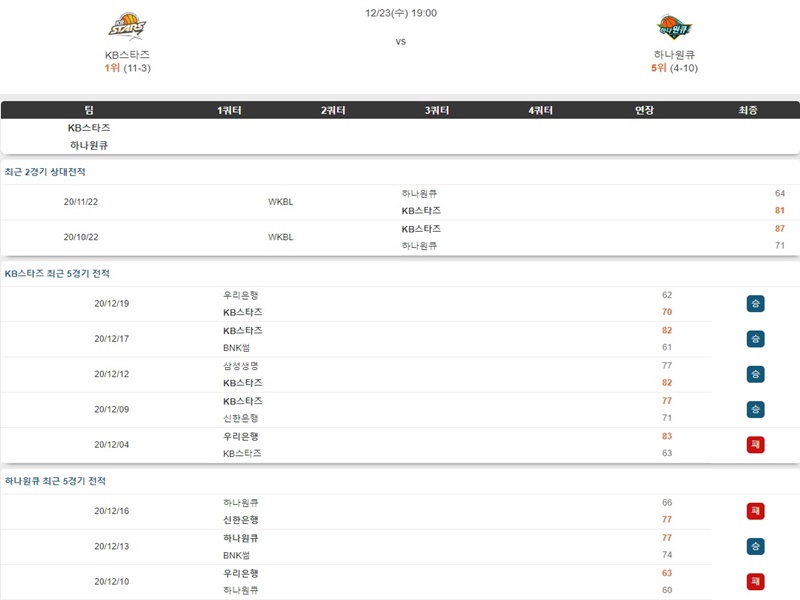Click BNK썸 in the 20/12/13 game
Viewport: 800px width, 600px height.
[x=237, y=556]
